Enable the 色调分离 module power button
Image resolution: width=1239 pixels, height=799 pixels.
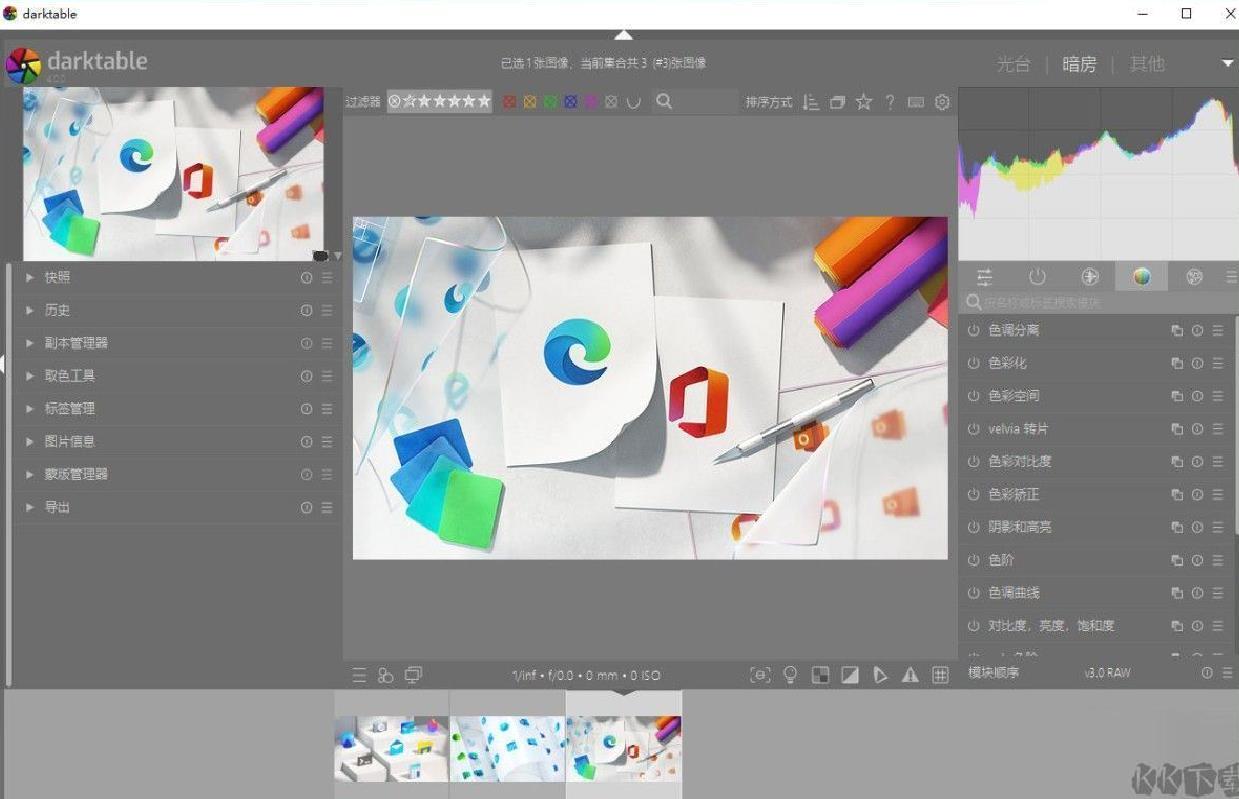coord(973,330)
